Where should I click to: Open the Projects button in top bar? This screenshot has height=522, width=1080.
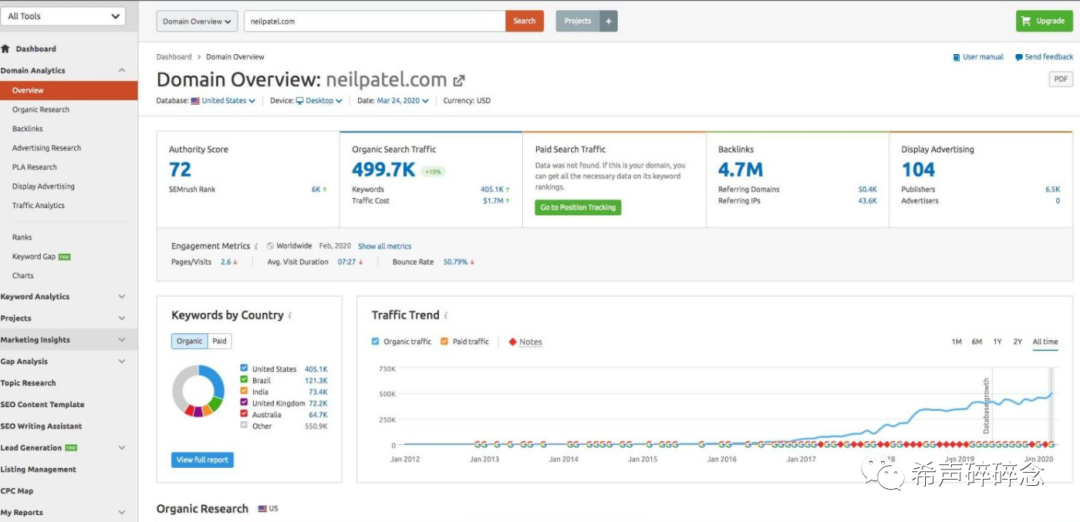(577, 21)
